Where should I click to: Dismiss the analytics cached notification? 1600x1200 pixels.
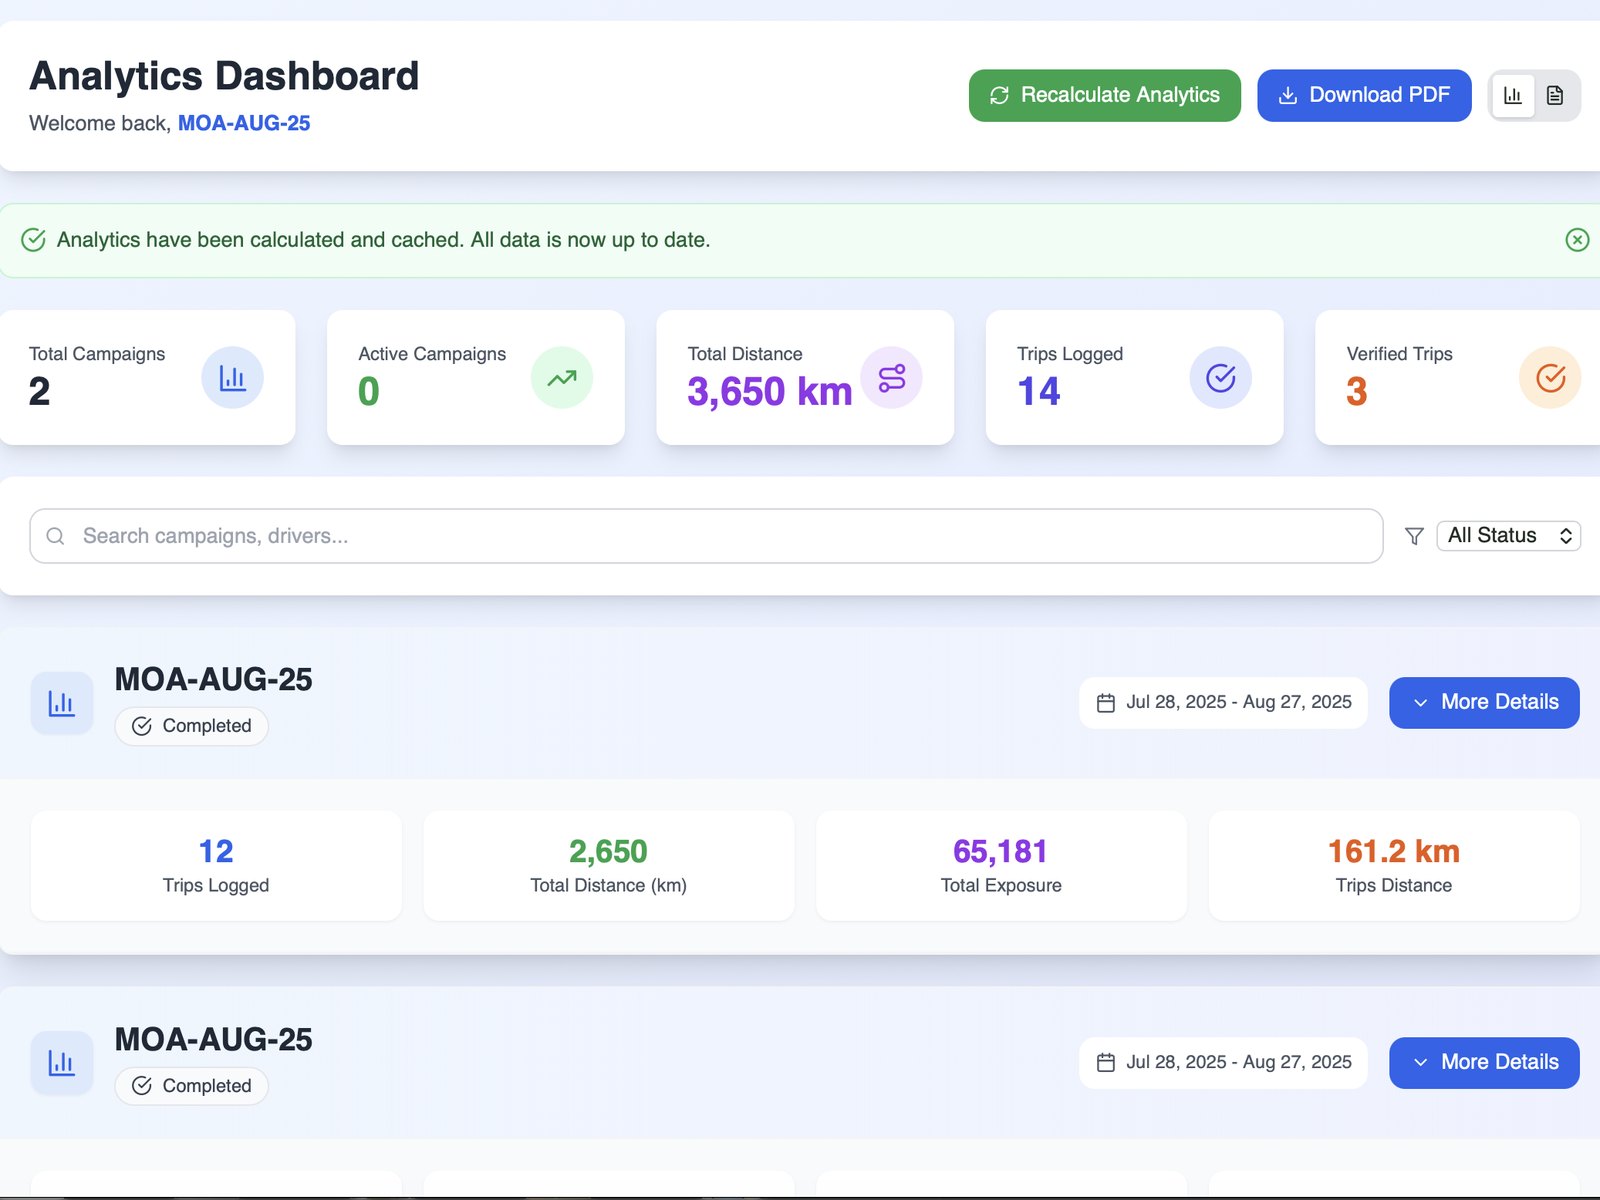(x=1577, y=240)
